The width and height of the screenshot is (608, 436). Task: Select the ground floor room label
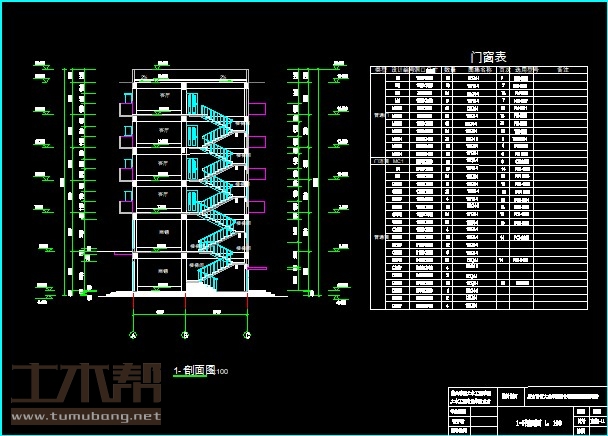pyautogui.click(x=165, y=269)
